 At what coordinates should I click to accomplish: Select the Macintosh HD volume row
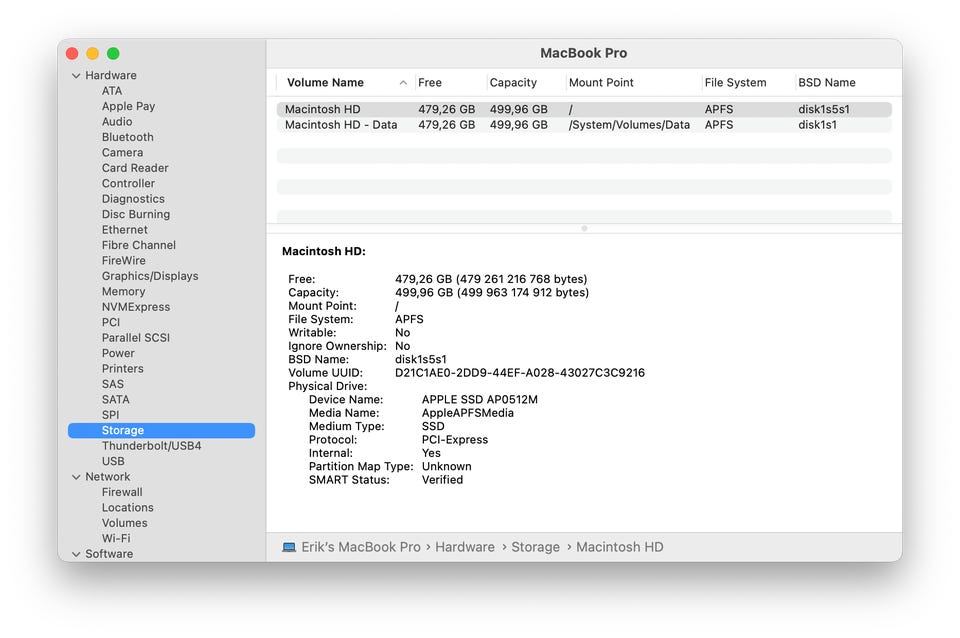[323, 109]
